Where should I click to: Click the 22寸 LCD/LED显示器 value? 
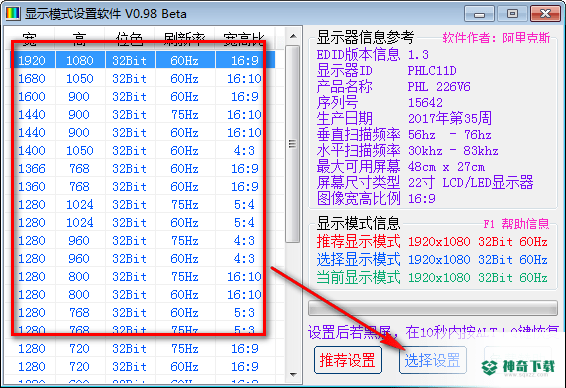point(471,183)
